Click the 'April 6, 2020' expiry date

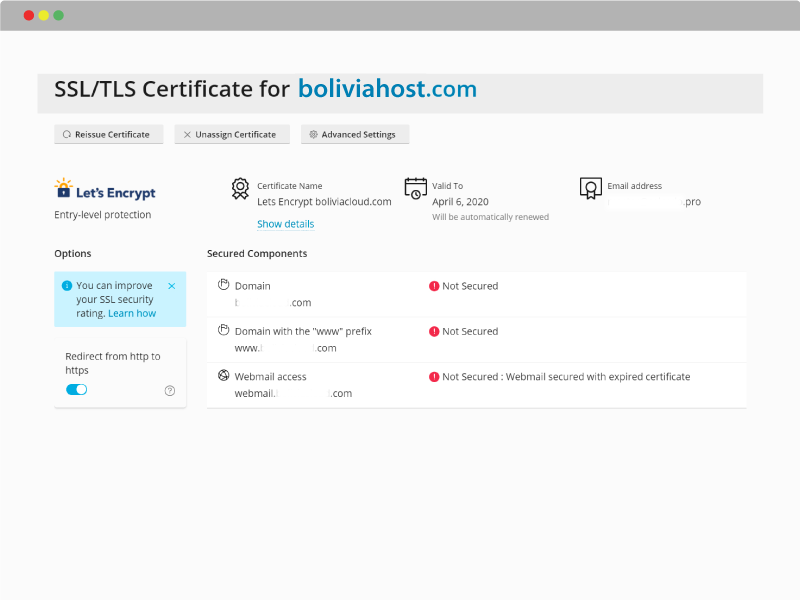click(x=460, y=202)
